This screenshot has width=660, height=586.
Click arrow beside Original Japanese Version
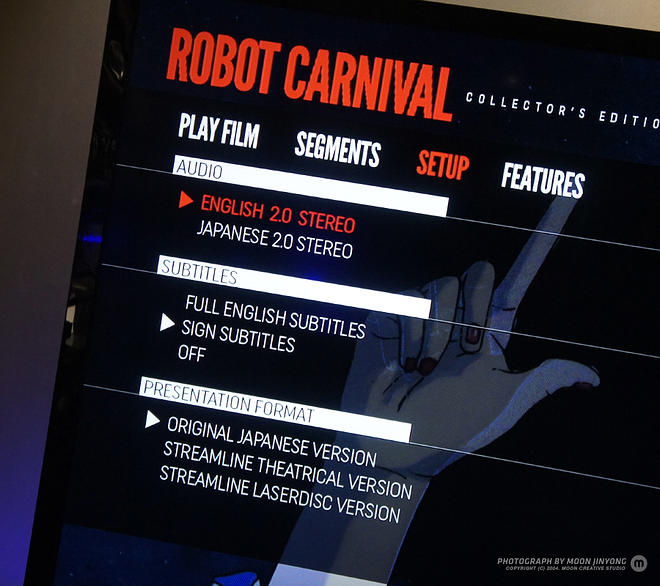click(x=152, y=420)
